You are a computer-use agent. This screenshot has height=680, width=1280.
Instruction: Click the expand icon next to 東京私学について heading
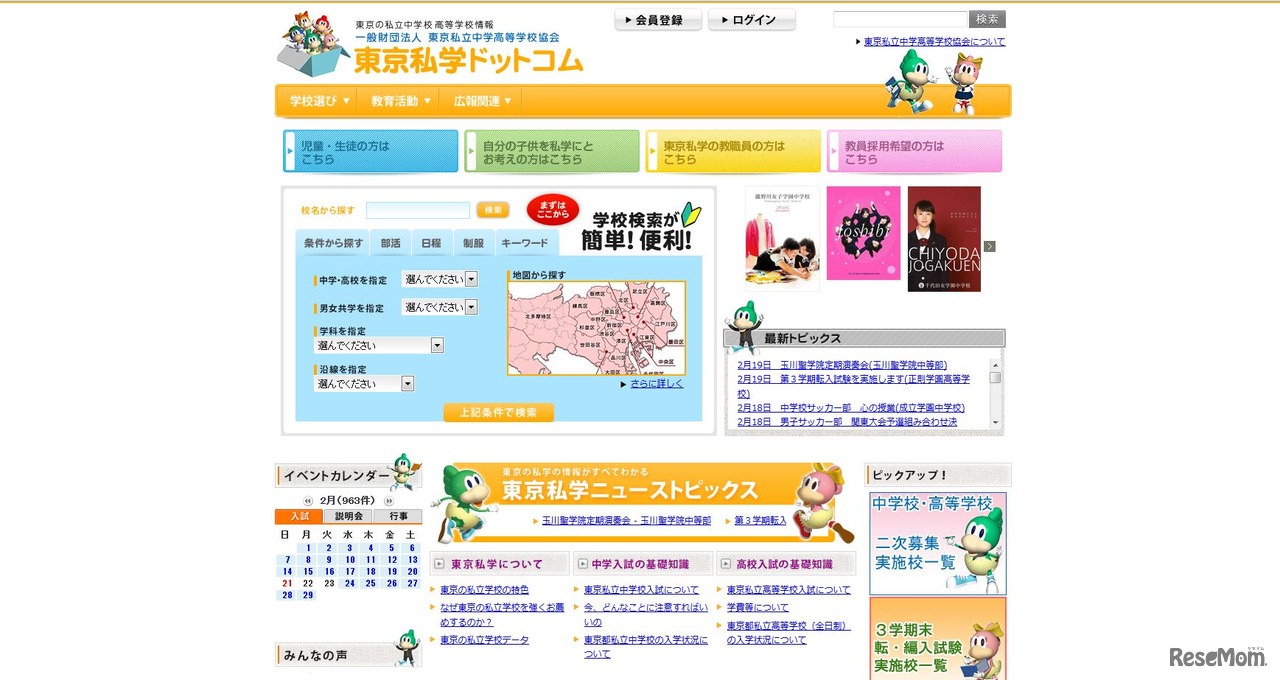(438, 563)
